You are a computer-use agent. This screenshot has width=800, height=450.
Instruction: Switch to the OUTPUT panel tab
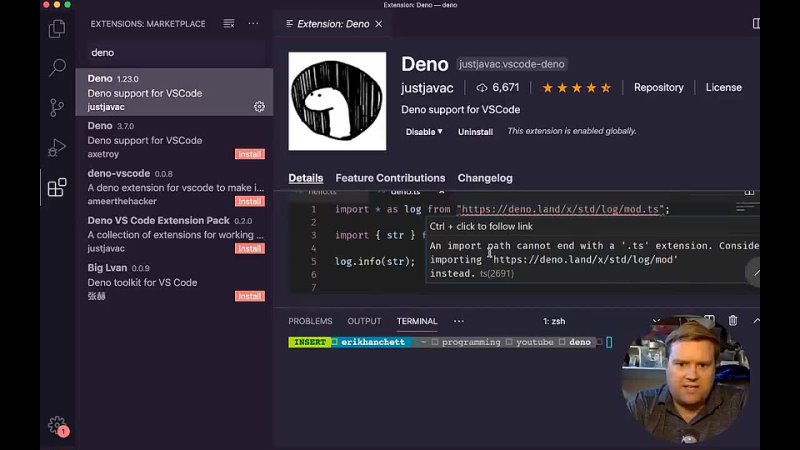(x=364, y=321)
